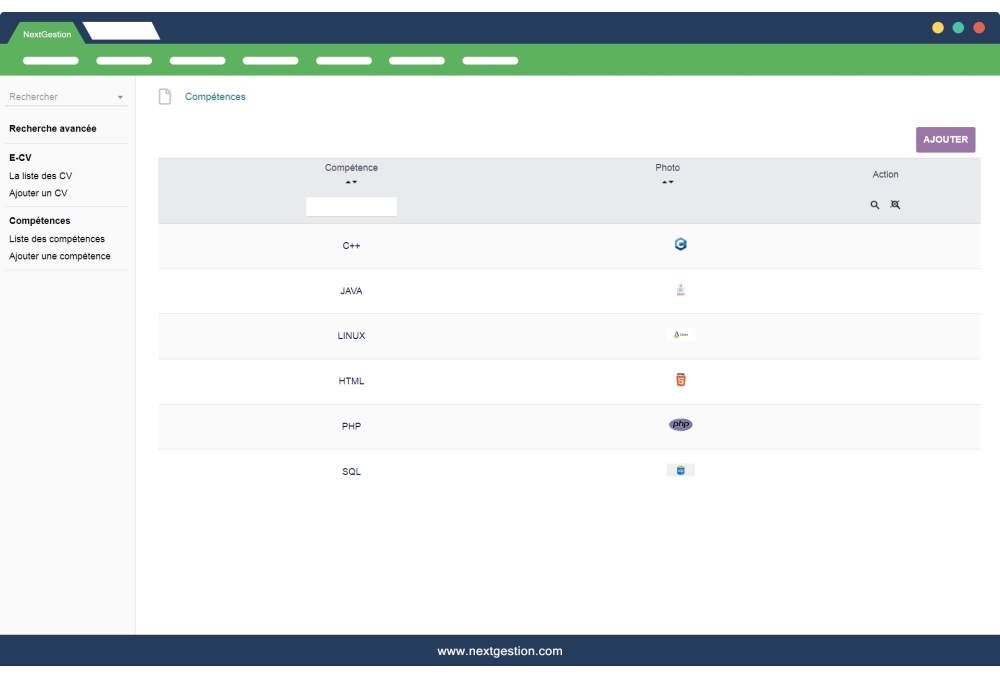The height and width of the screenshot is (679, 1000).
Task: Click the magnifier search icon under Action
Action: tap(876, 205)
